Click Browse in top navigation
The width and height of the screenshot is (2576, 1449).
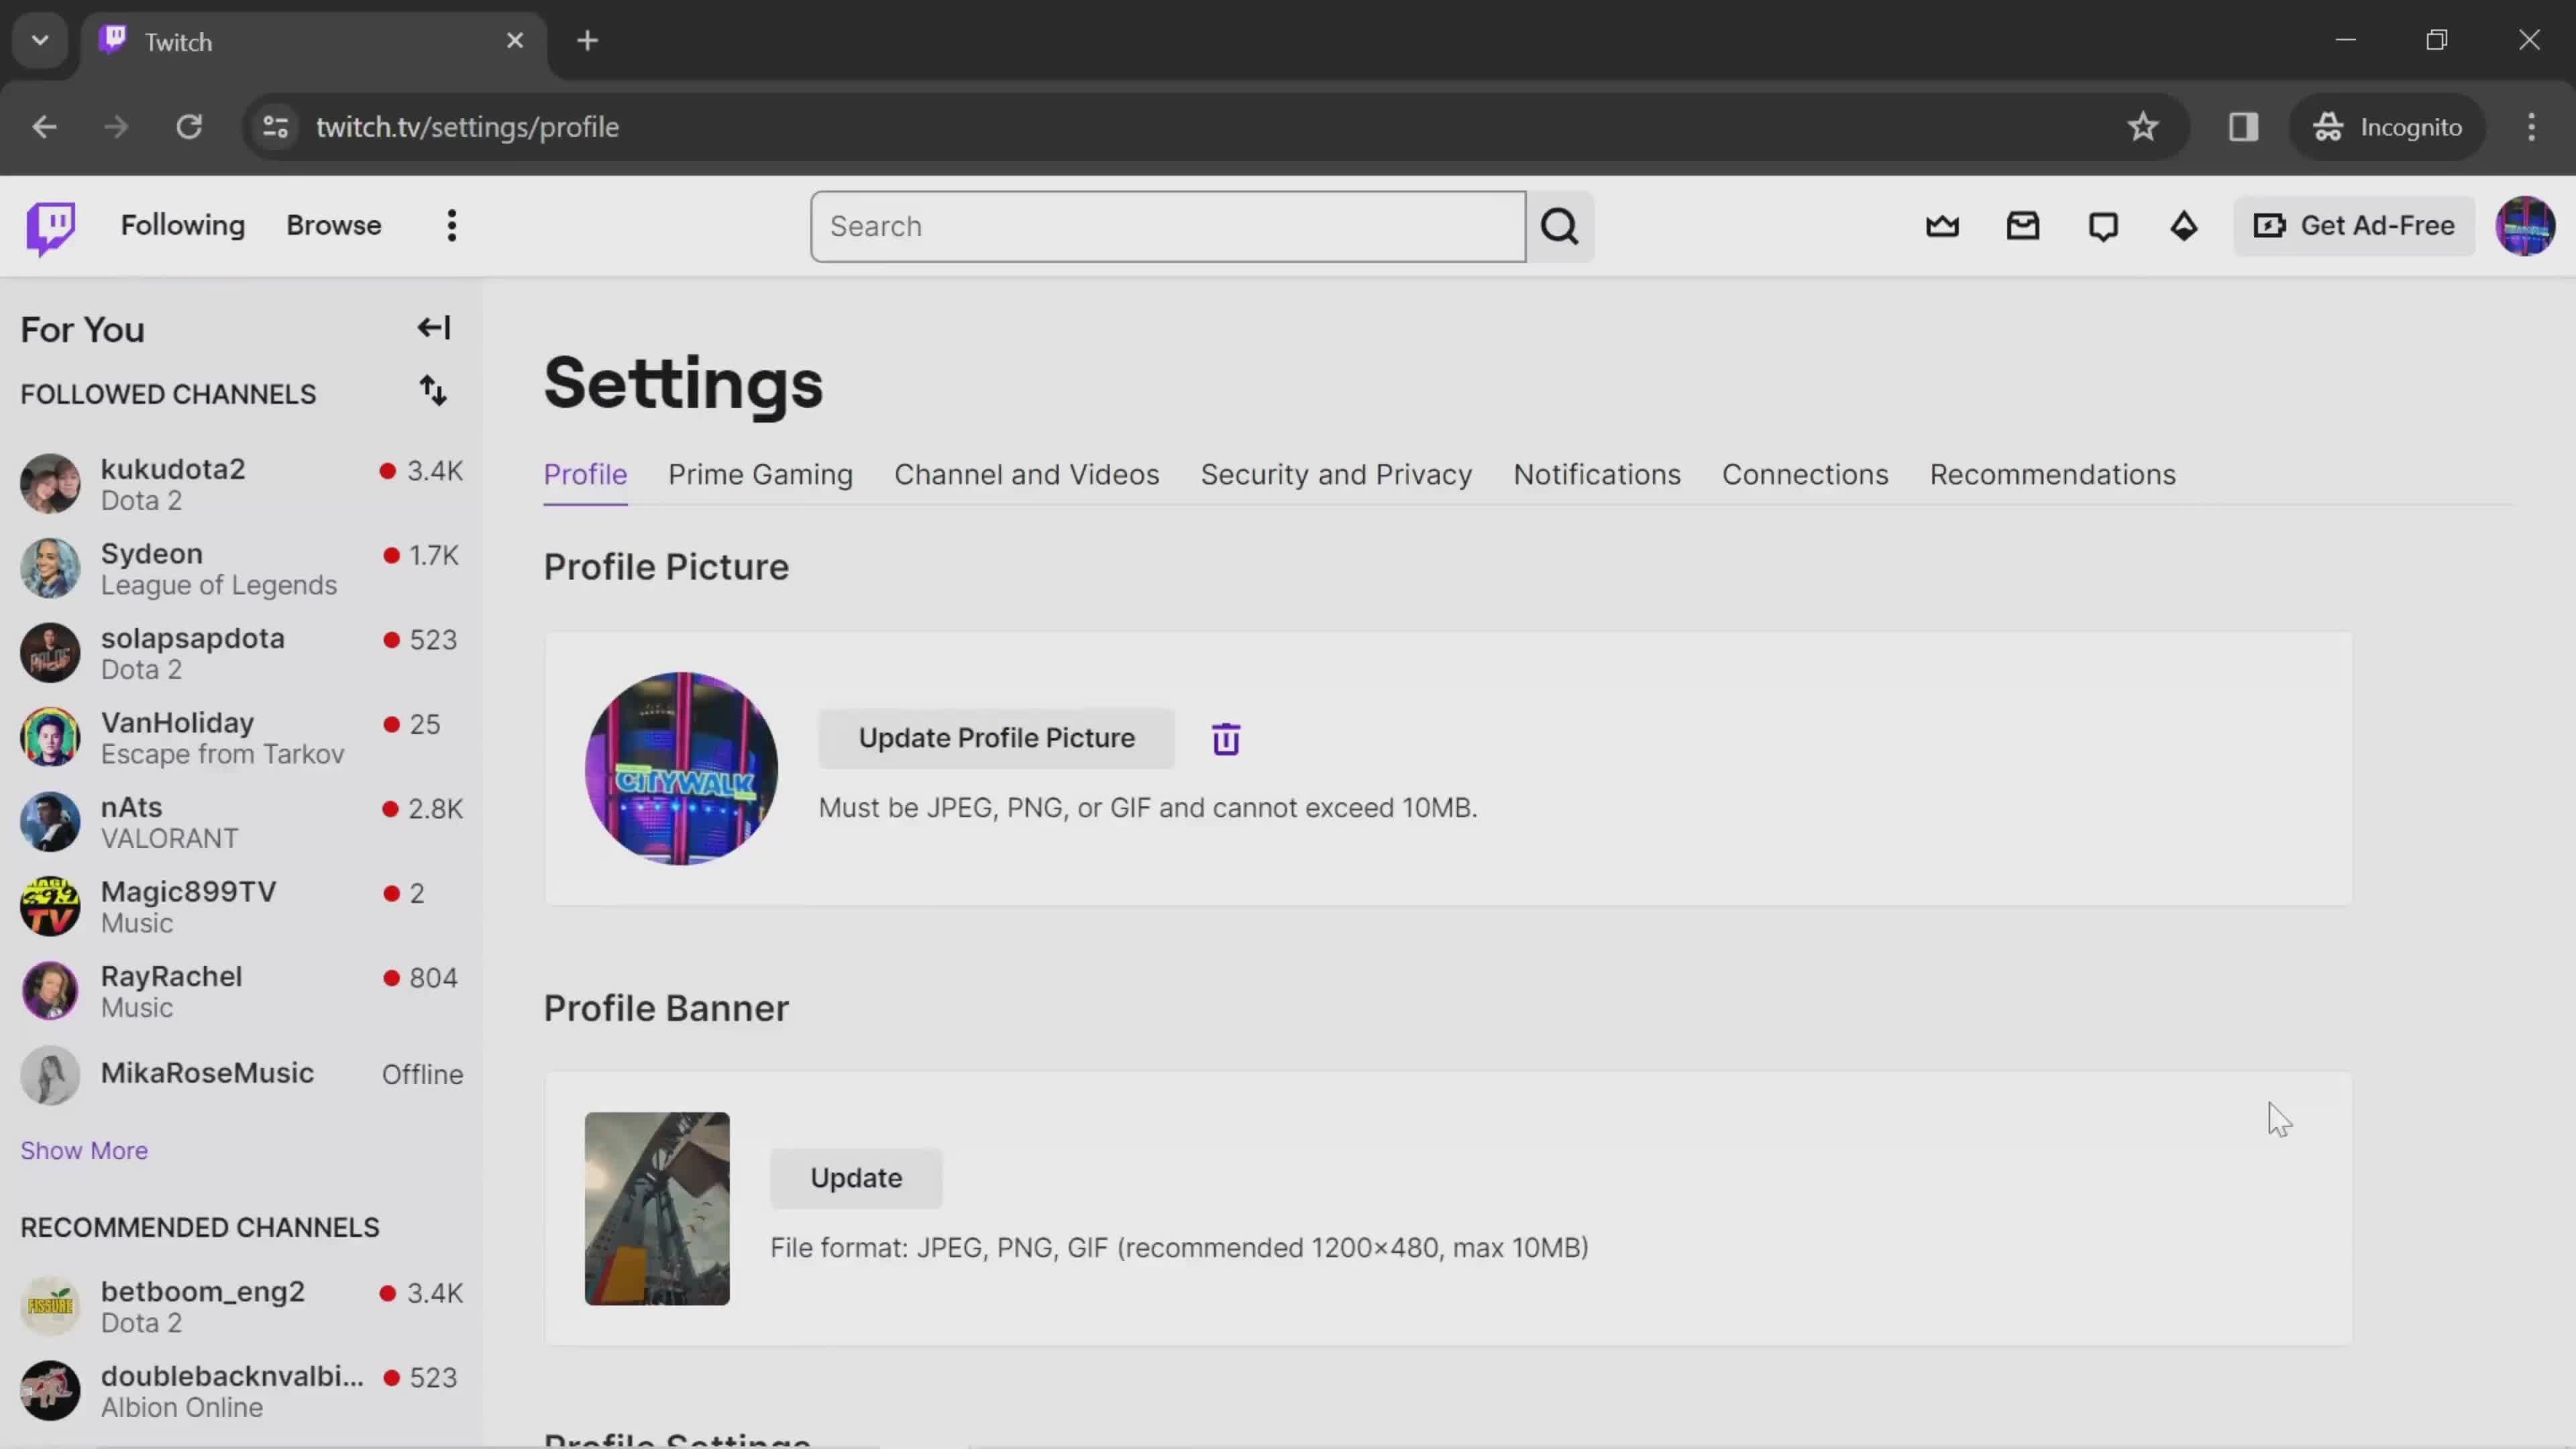pos(334,226)
